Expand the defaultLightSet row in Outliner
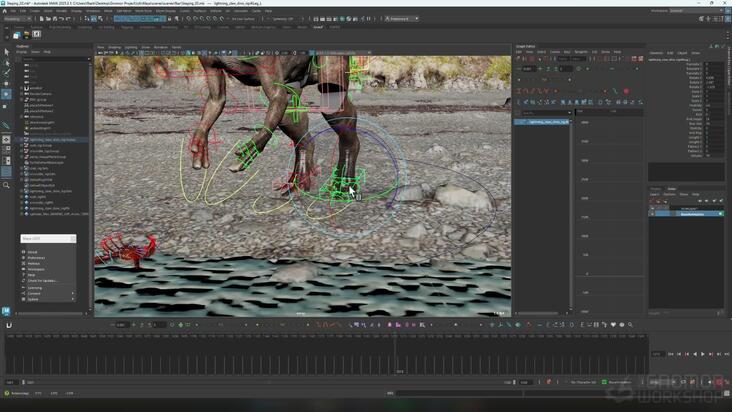Screen dimensions: 732x412 click(21, 180)
